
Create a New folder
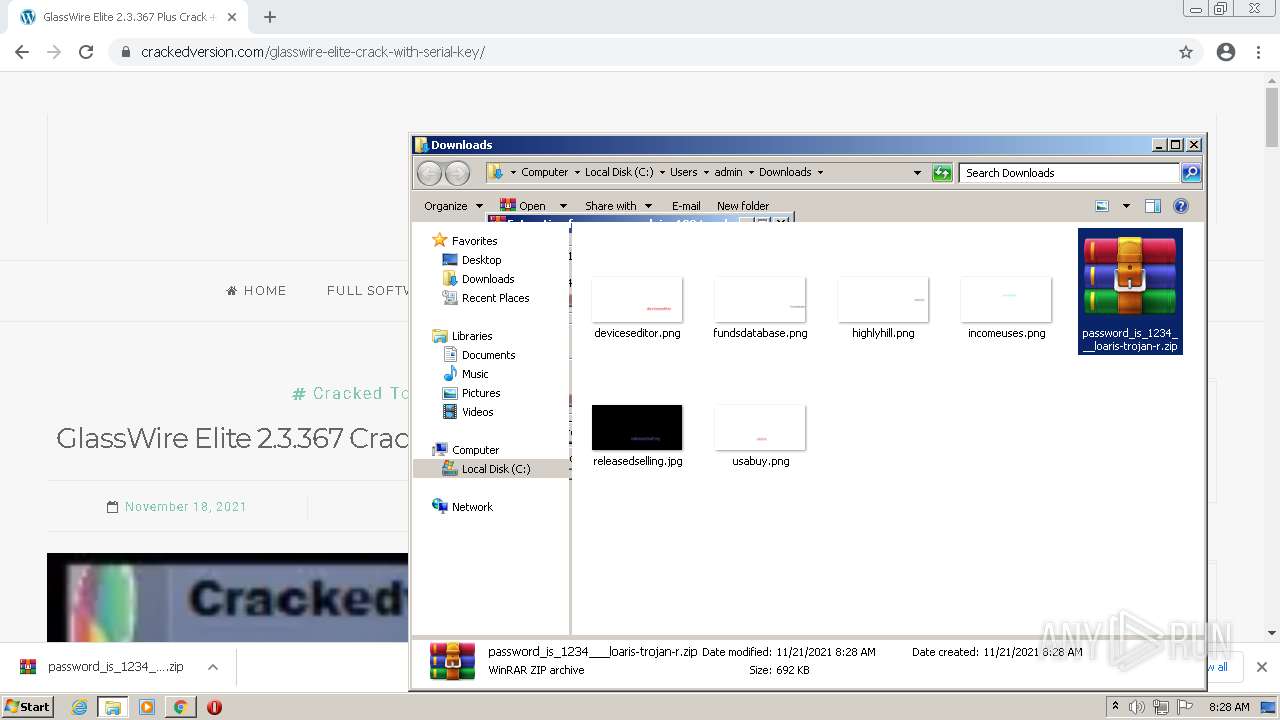743,206
